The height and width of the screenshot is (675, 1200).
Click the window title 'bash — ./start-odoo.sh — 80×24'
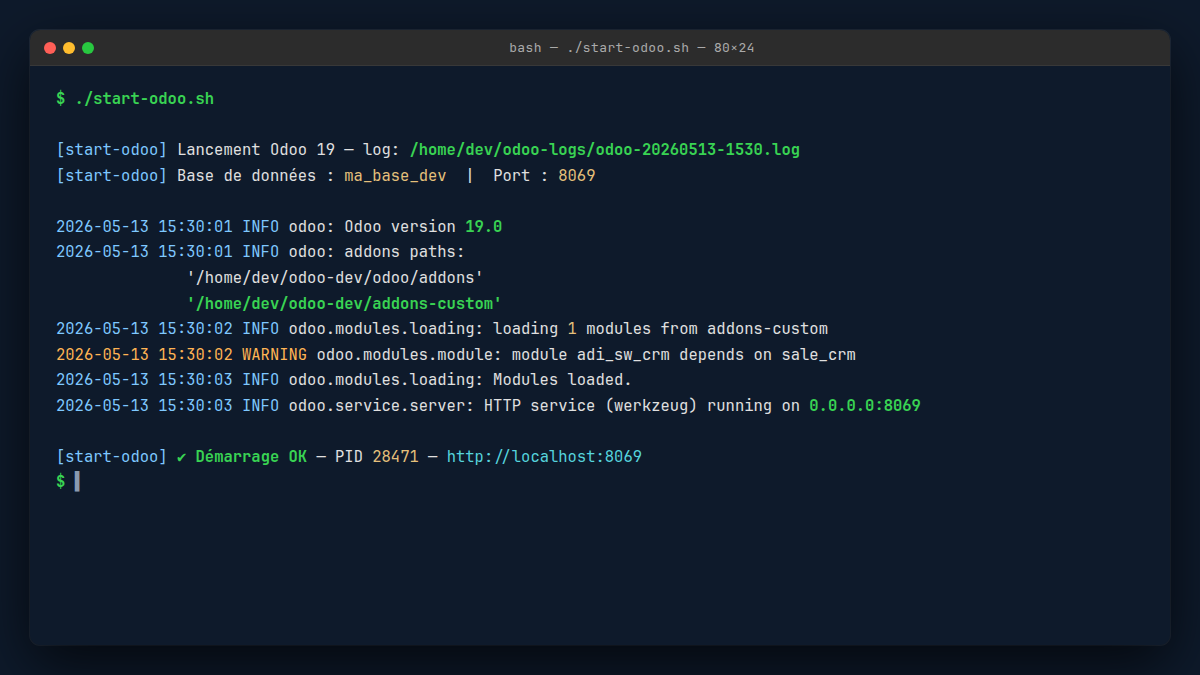click(631, 48)
